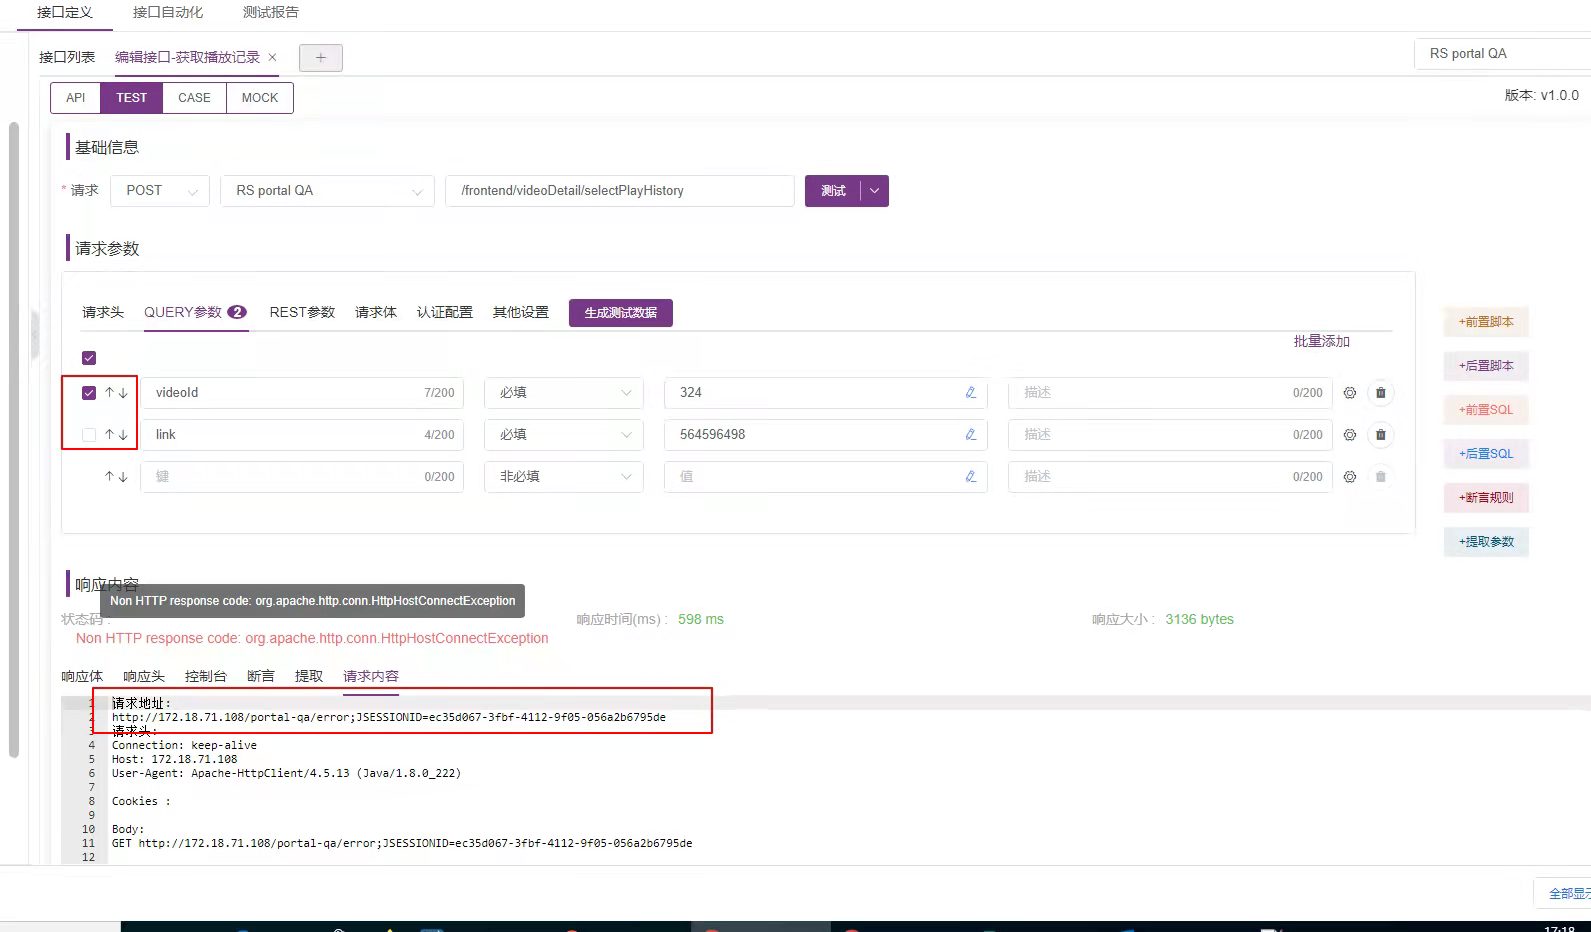The image size is (1591, 932).
Task: Uncheck the videoId parameter checkbox
Action: point(89,393)
